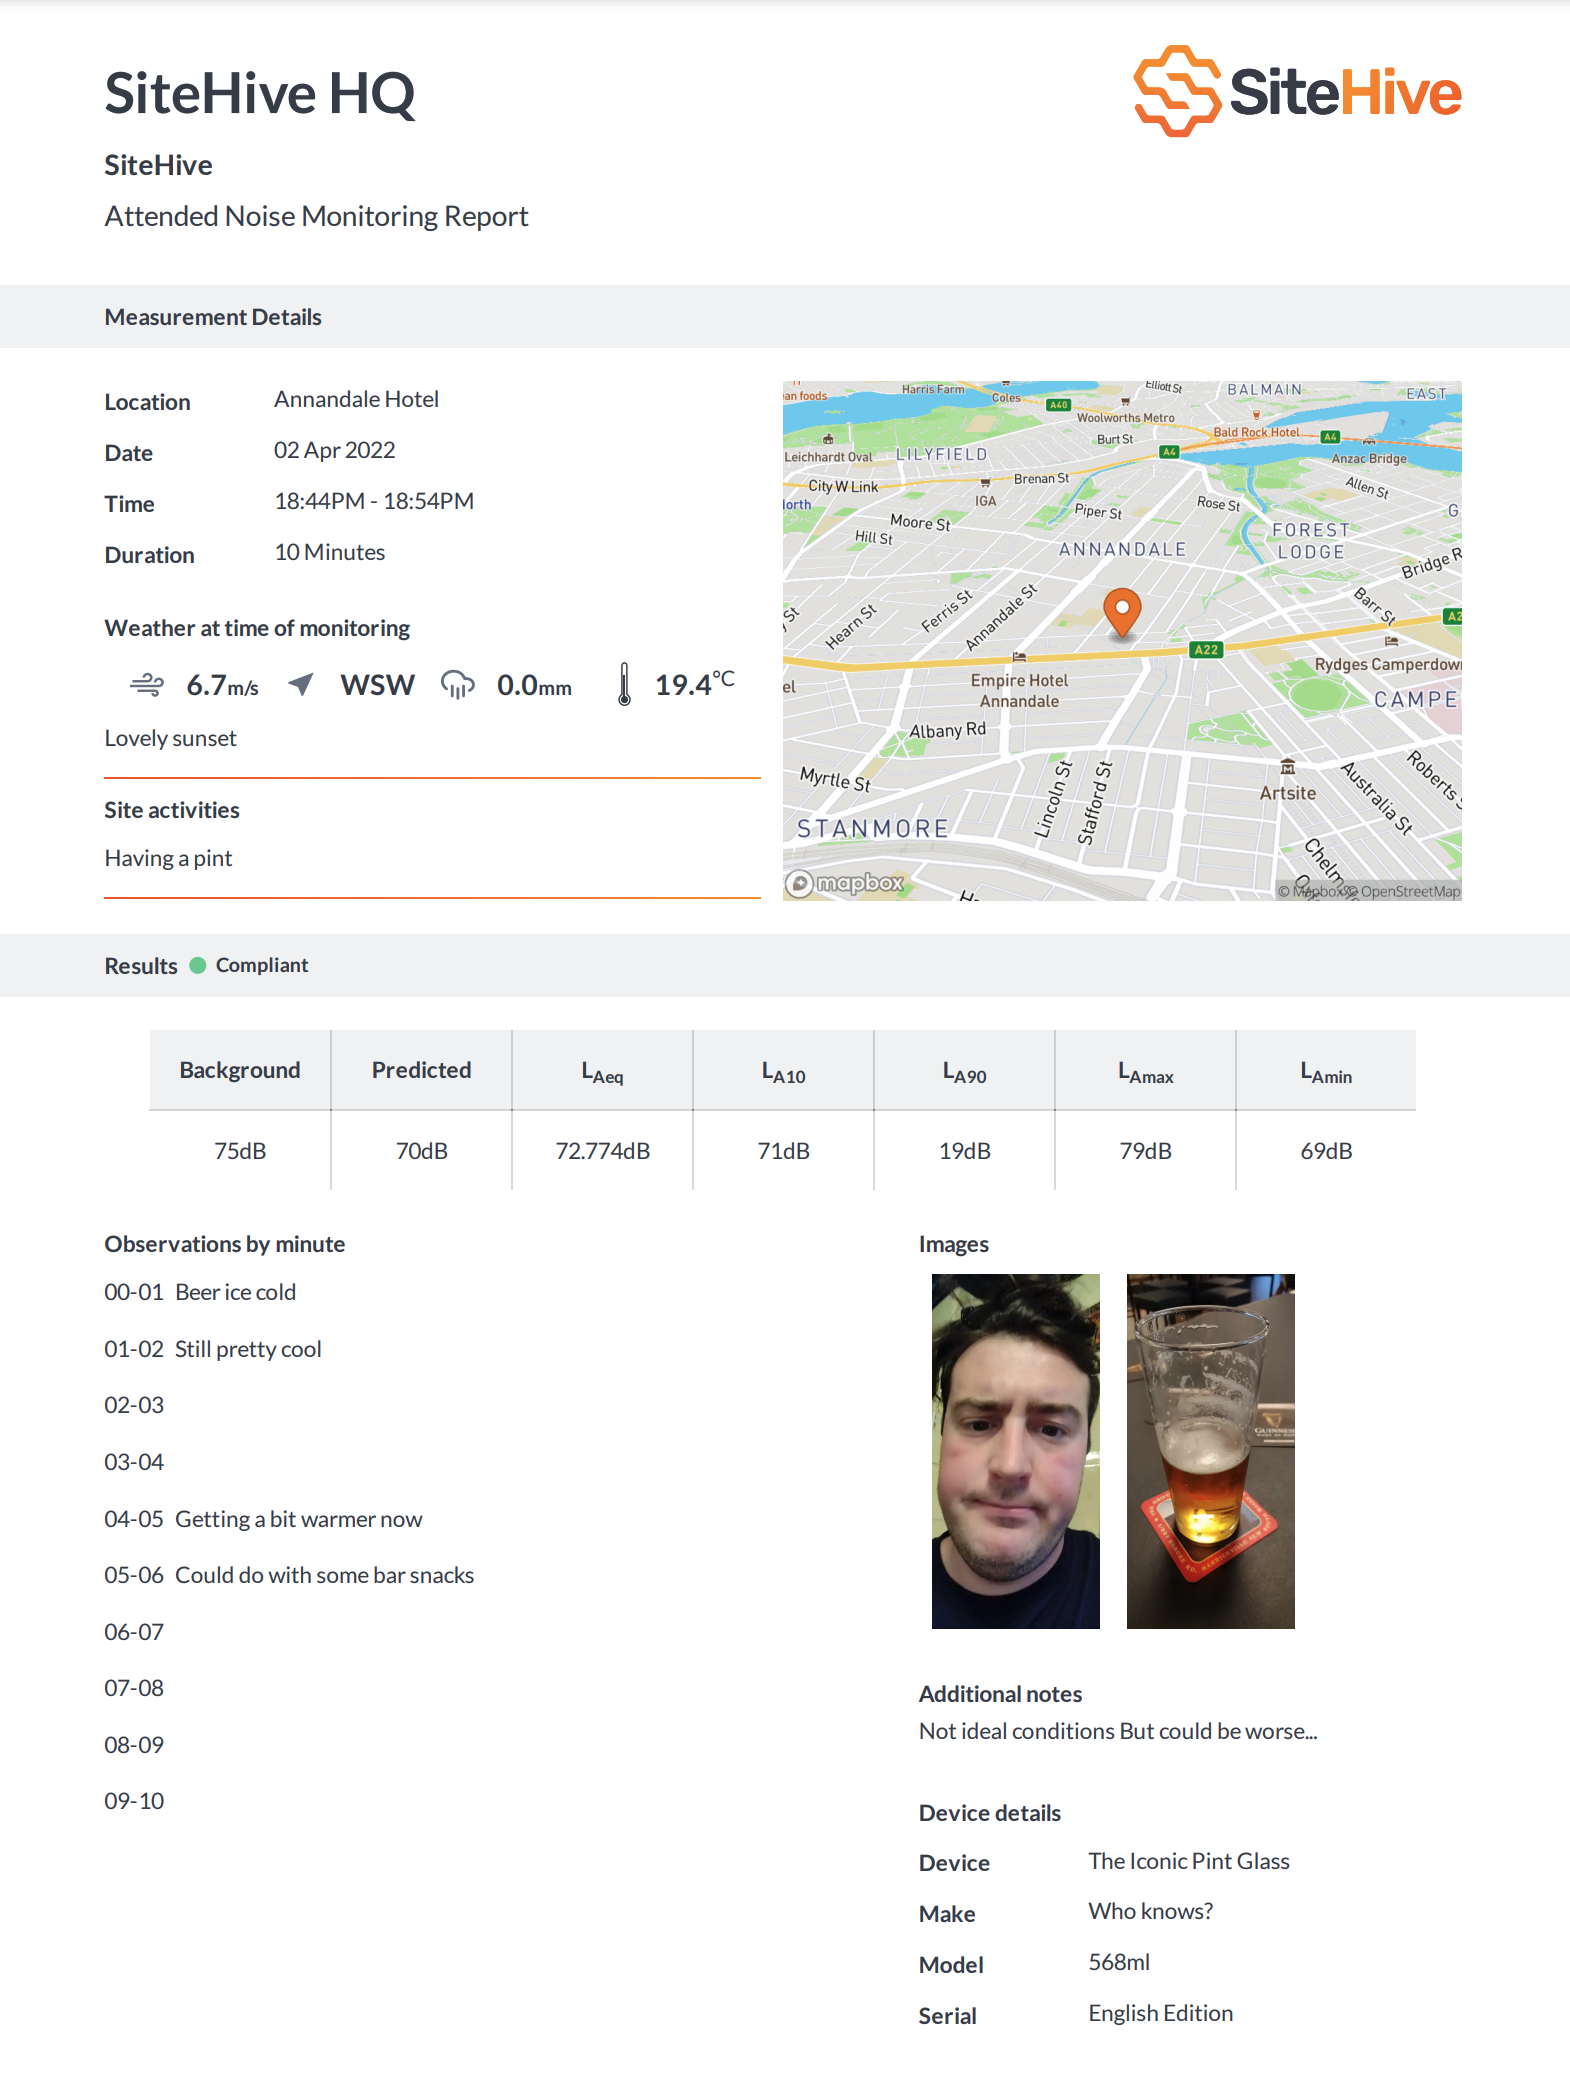Viewport: 1570px width, 2078px height.
Task: Click the mapbox logo on the map
Action: click(845, 883)
